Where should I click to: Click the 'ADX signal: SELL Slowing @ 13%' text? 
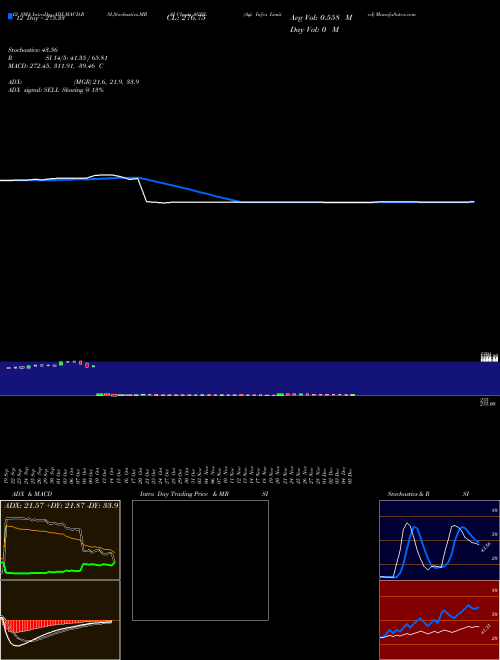(56, 90)
